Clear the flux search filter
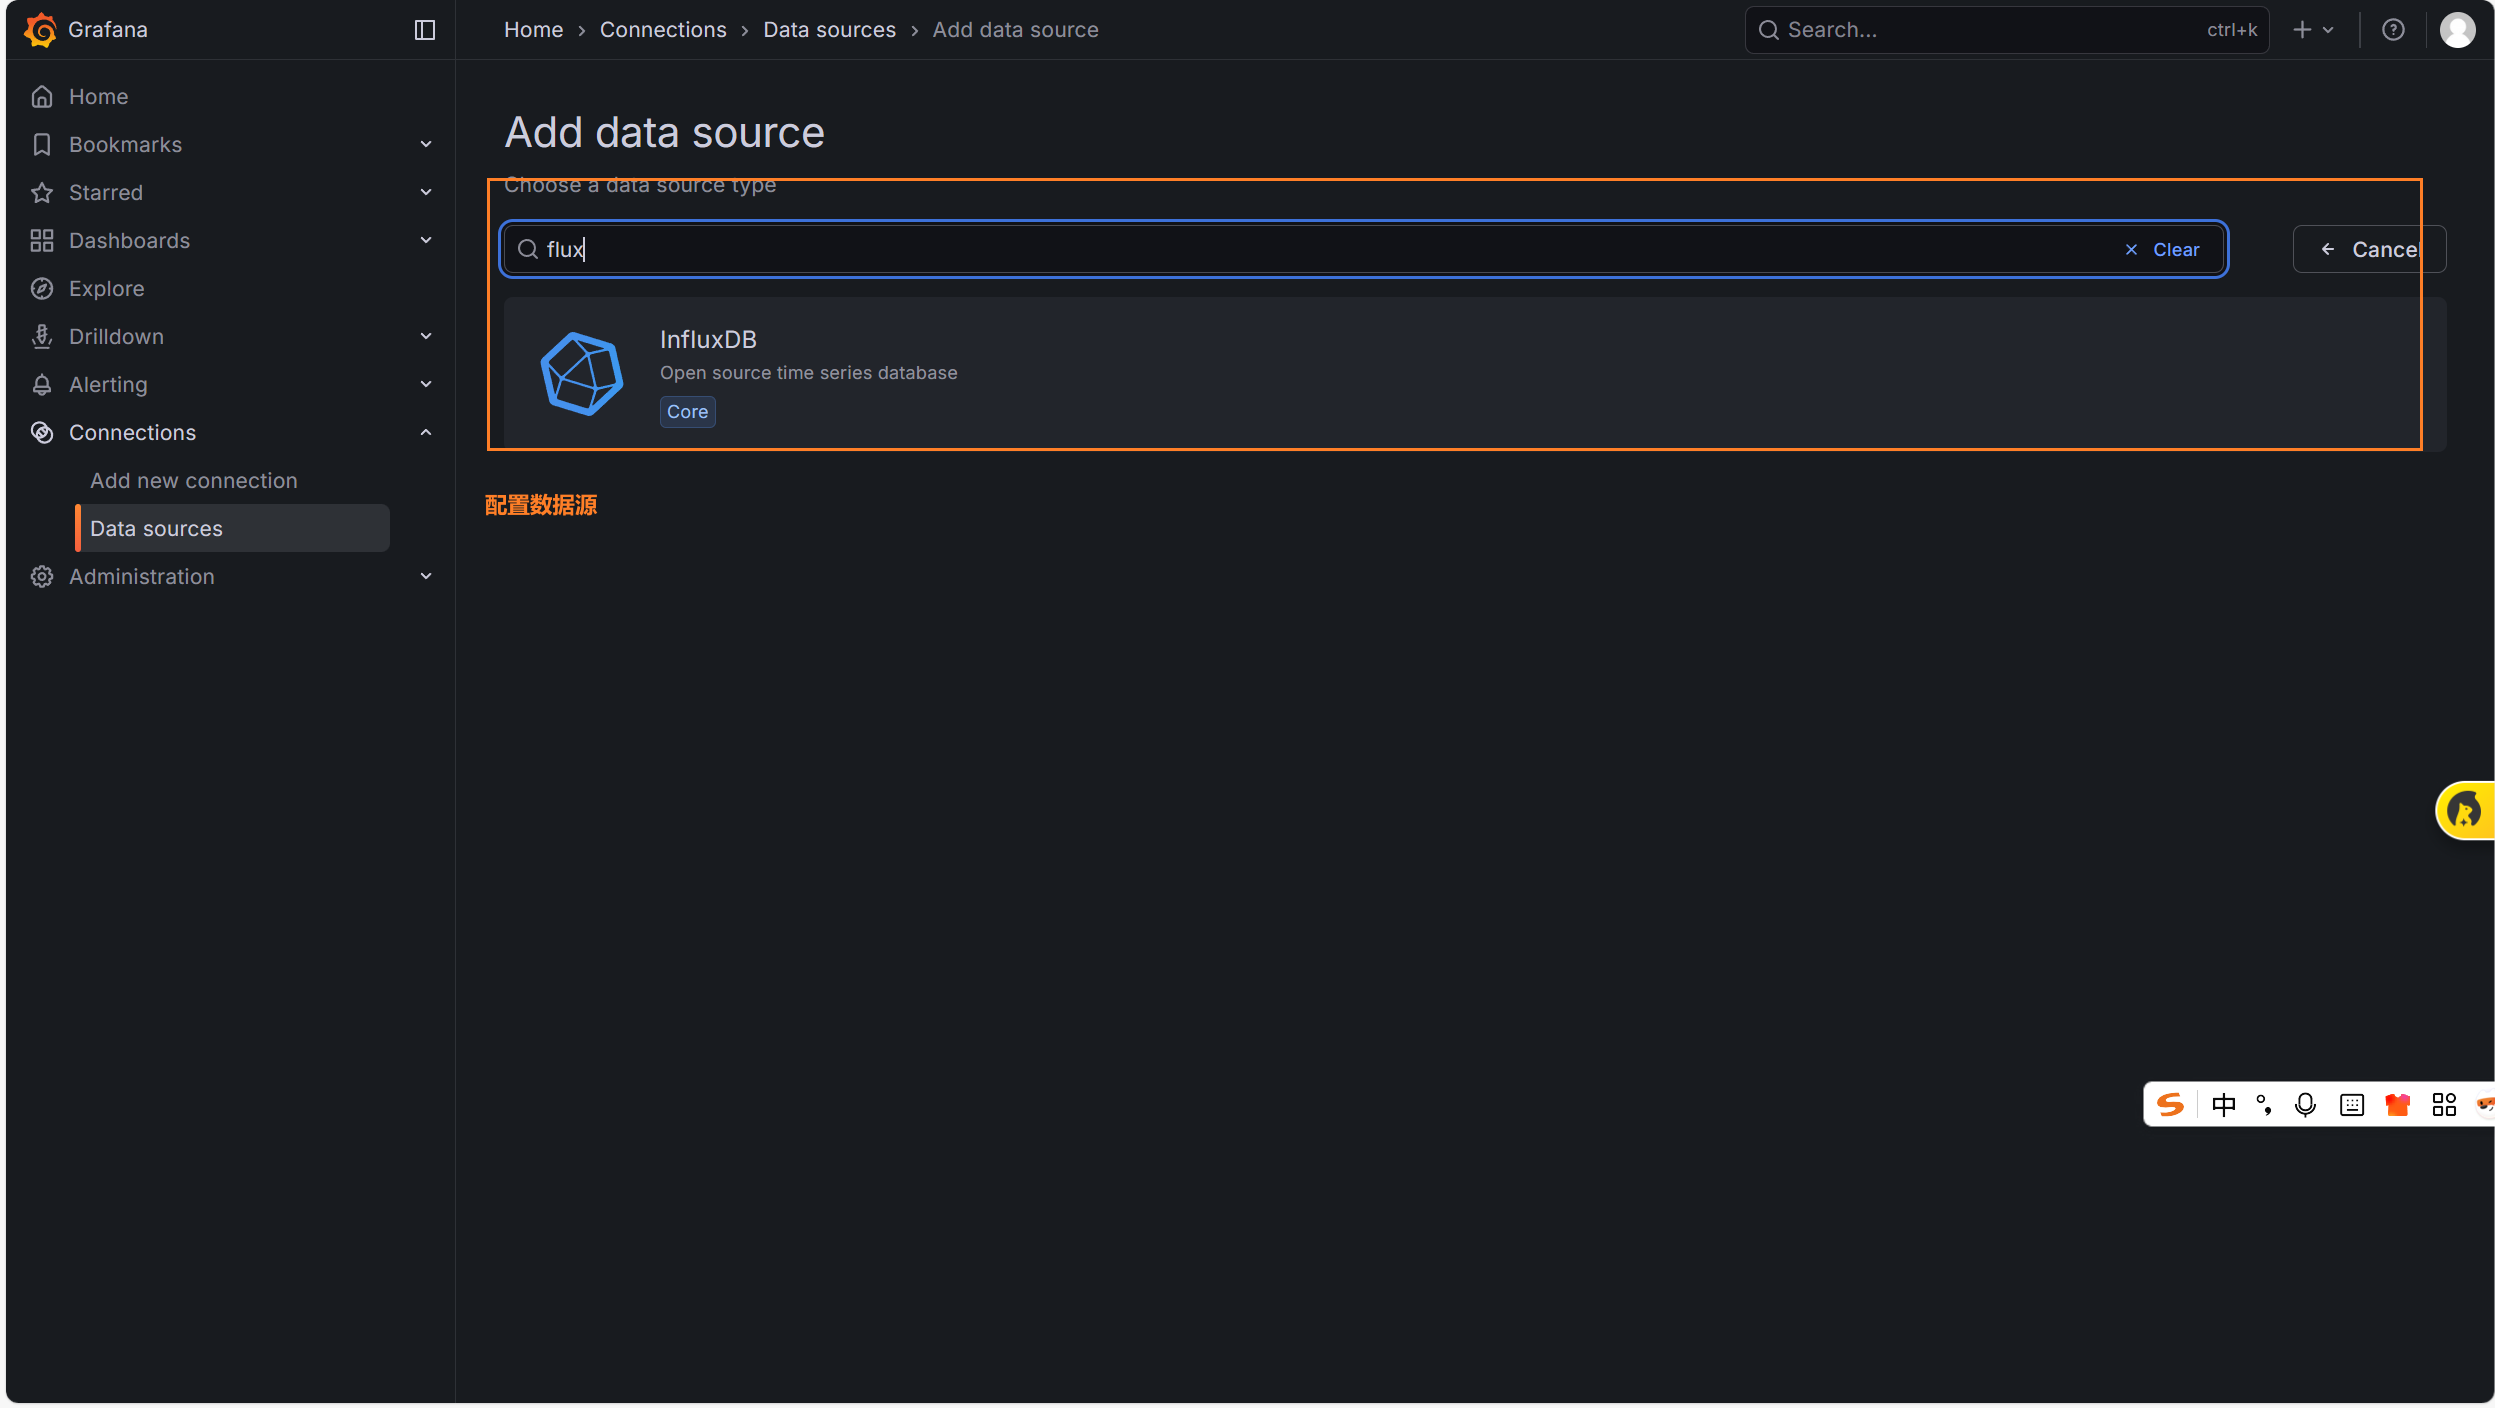This screenshot has width=2495, height=1408. pyautogui.click(x=2162, y=250)
